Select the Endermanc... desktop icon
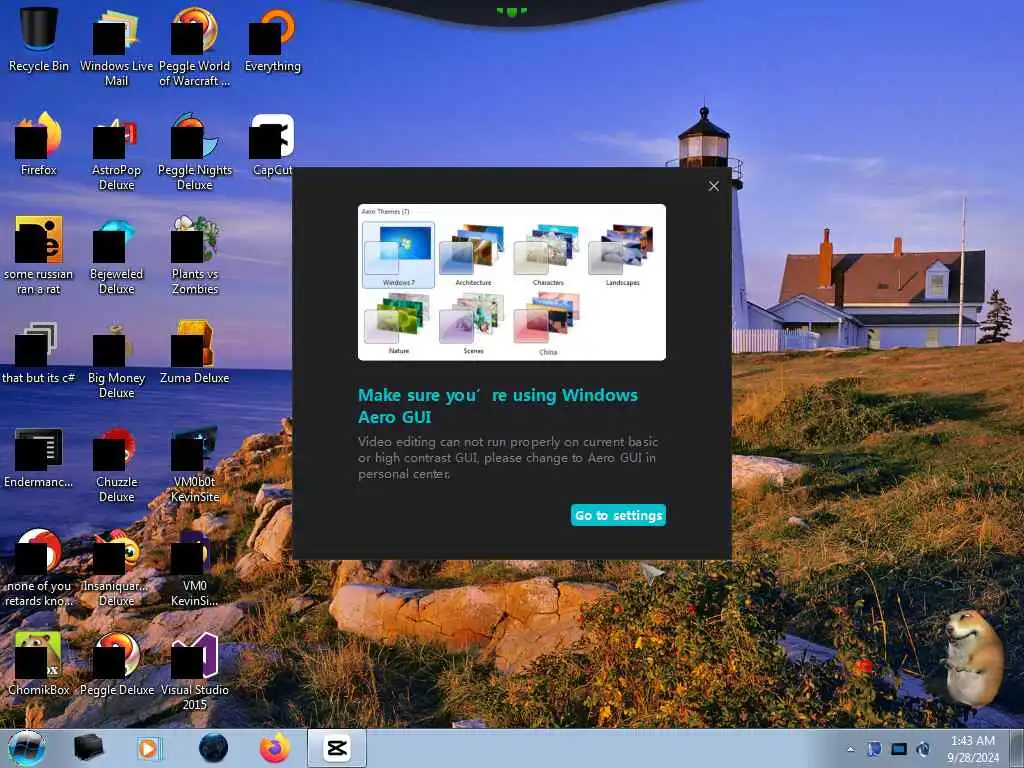 coord(39,456)
